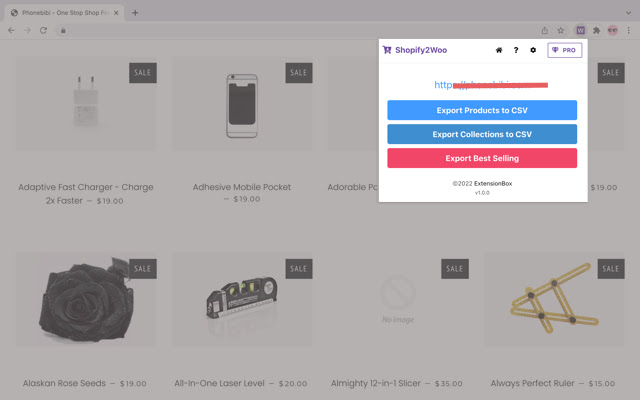The width and height of the screenshot is (640, 400).
Task: Open the Always Perfect Ruler image
Action: (x=554, y=300)
